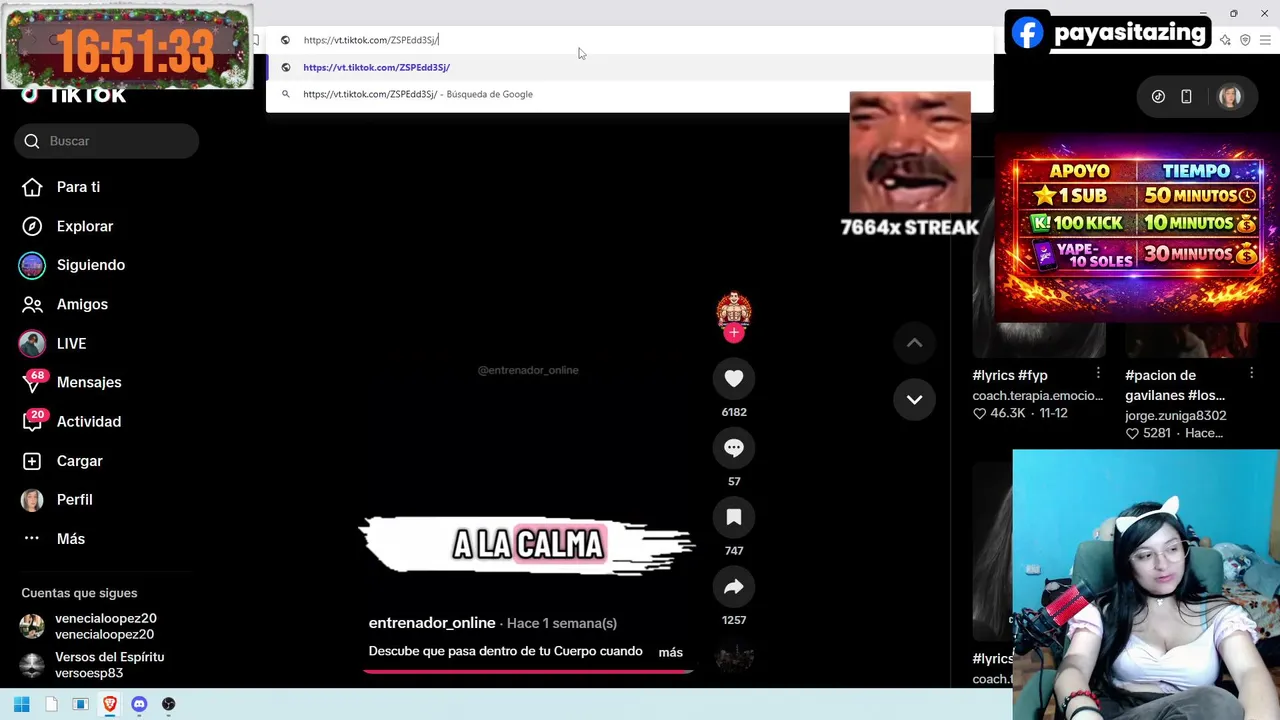Open the entrenador_online username link
Screen dimensions: 1280x720
[432, 623]
